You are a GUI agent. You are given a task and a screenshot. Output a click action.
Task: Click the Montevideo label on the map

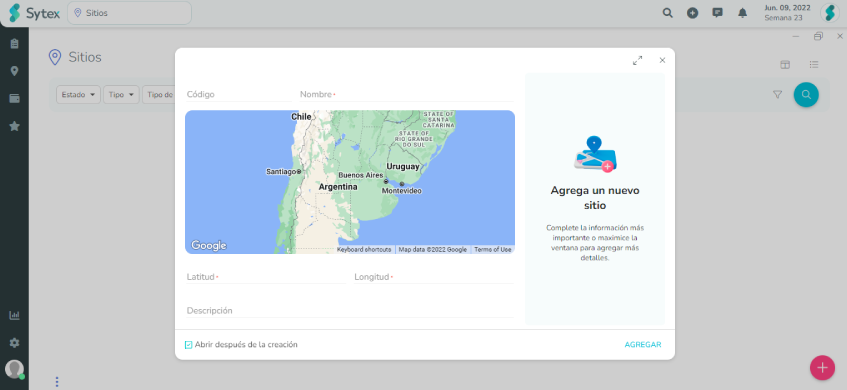pyautogui.click(x=402, y=191)
